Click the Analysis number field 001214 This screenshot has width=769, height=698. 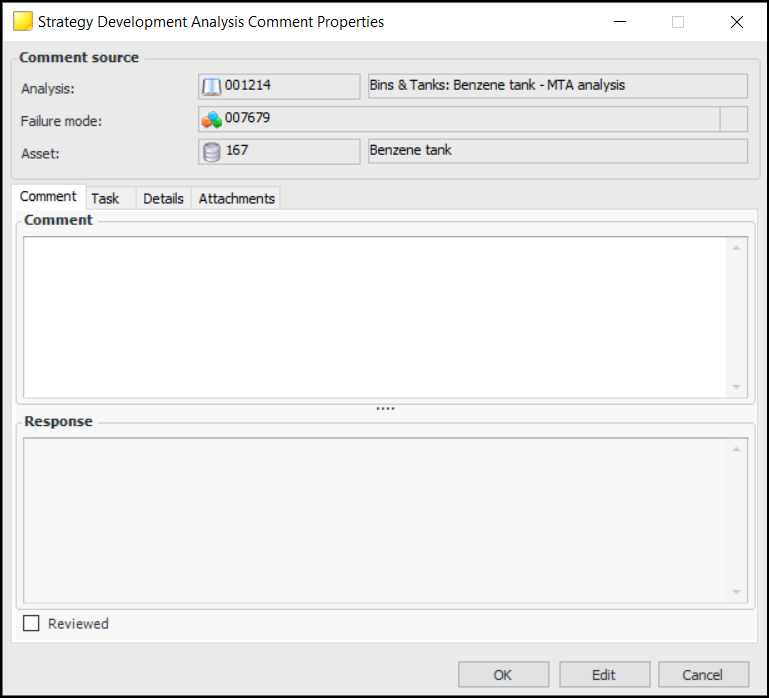pos(279,86)
